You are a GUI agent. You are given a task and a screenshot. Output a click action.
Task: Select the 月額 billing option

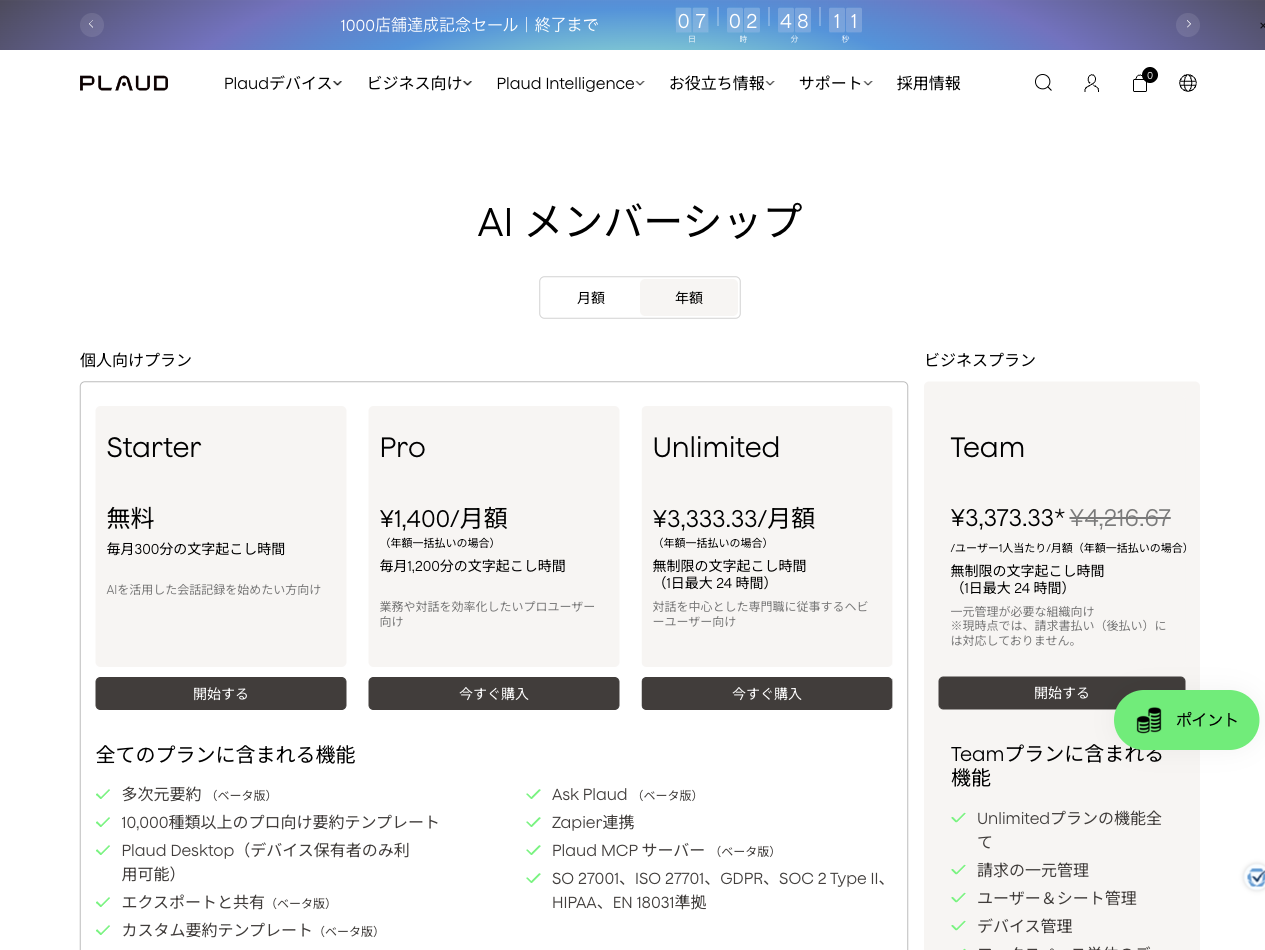[591, 298]
